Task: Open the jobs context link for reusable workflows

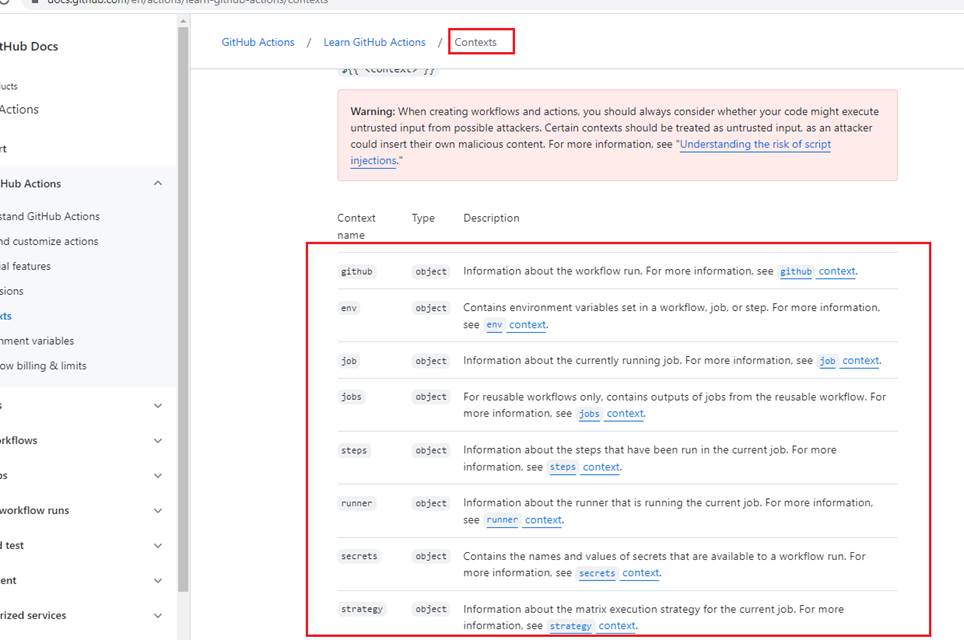Action: 612,414
